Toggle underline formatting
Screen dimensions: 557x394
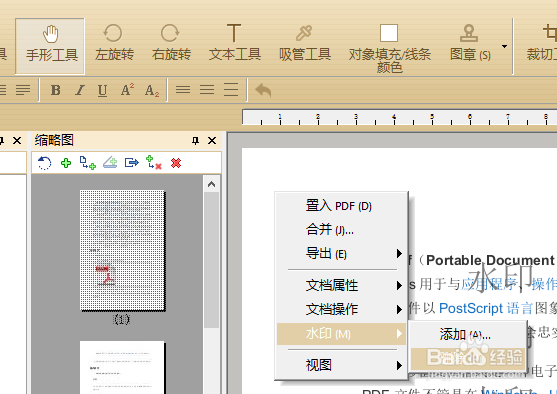tap(102, 90)
